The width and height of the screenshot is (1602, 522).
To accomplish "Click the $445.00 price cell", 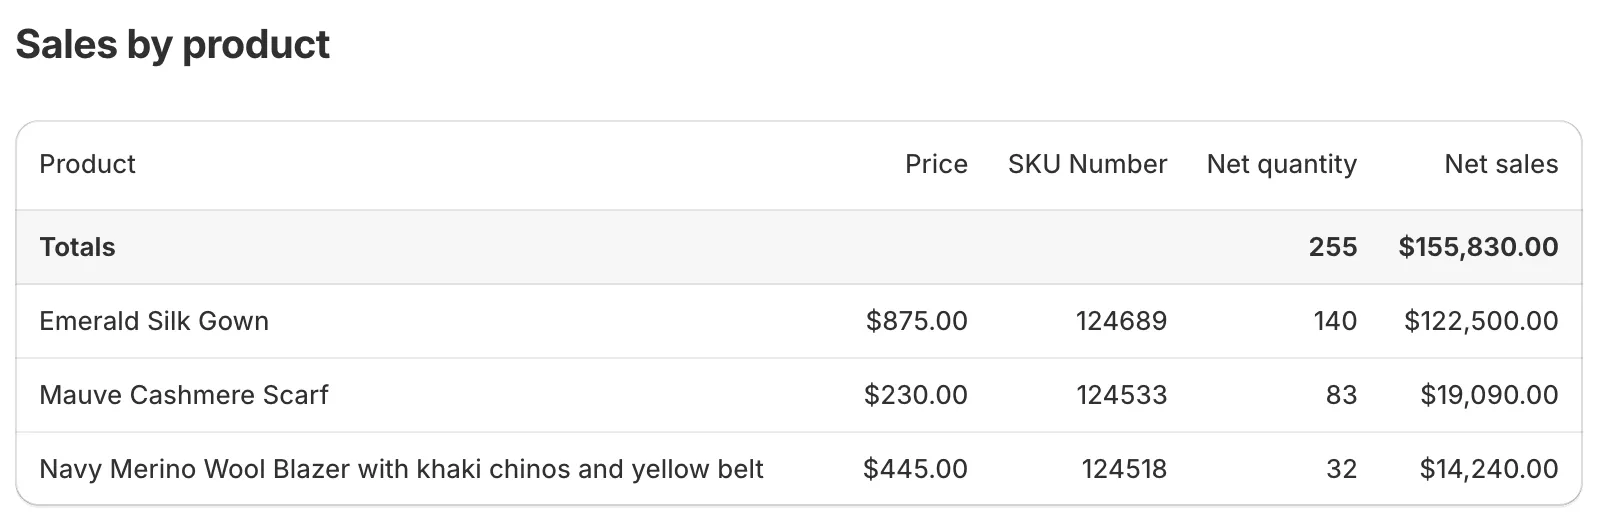I will coord(915,469).
